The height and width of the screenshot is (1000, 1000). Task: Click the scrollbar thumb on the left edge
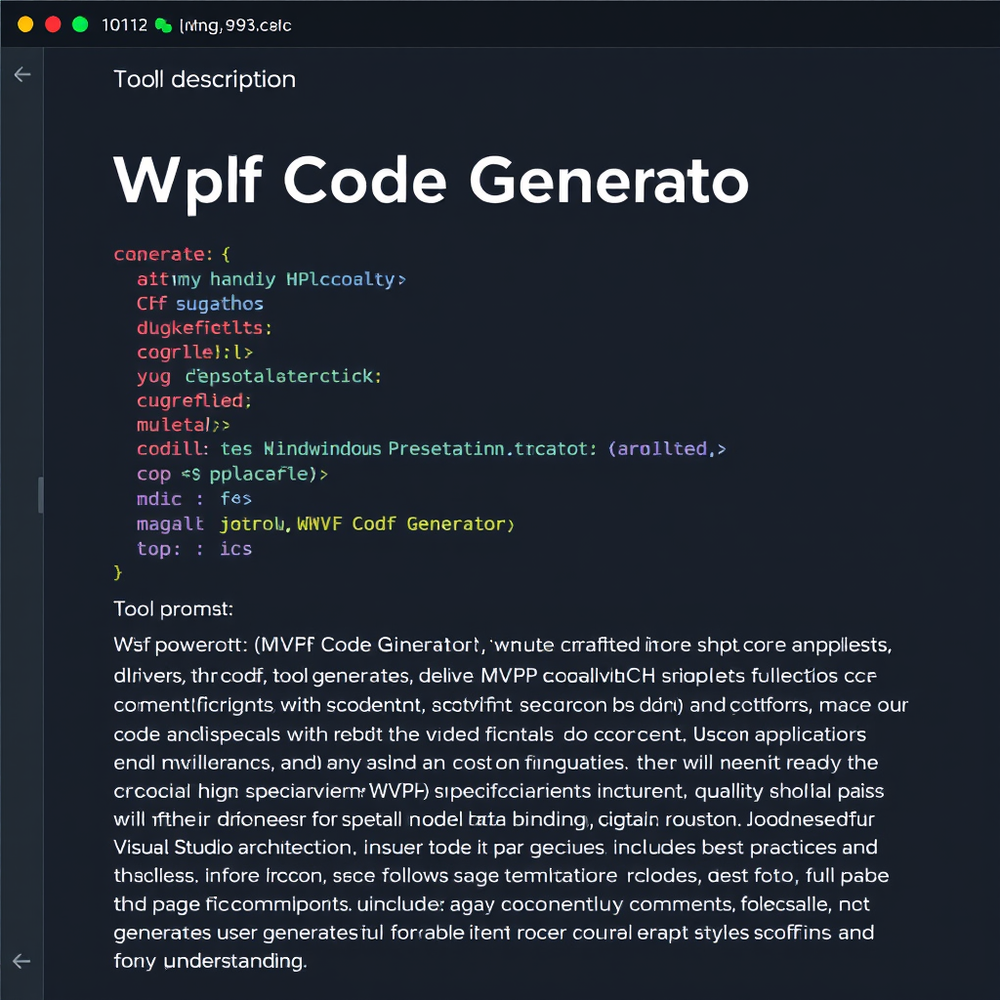pyautogui.click(x=40, y=494)
